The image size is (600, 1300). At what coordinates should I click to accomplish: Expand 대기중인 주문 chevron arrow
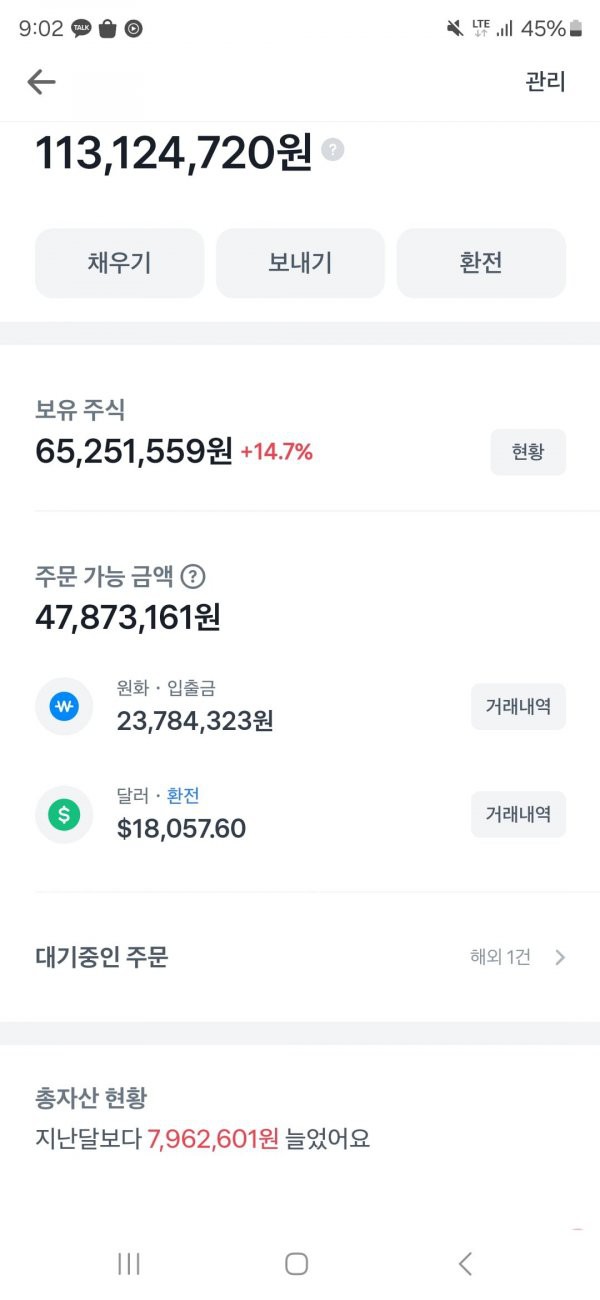tap(560, 957)
